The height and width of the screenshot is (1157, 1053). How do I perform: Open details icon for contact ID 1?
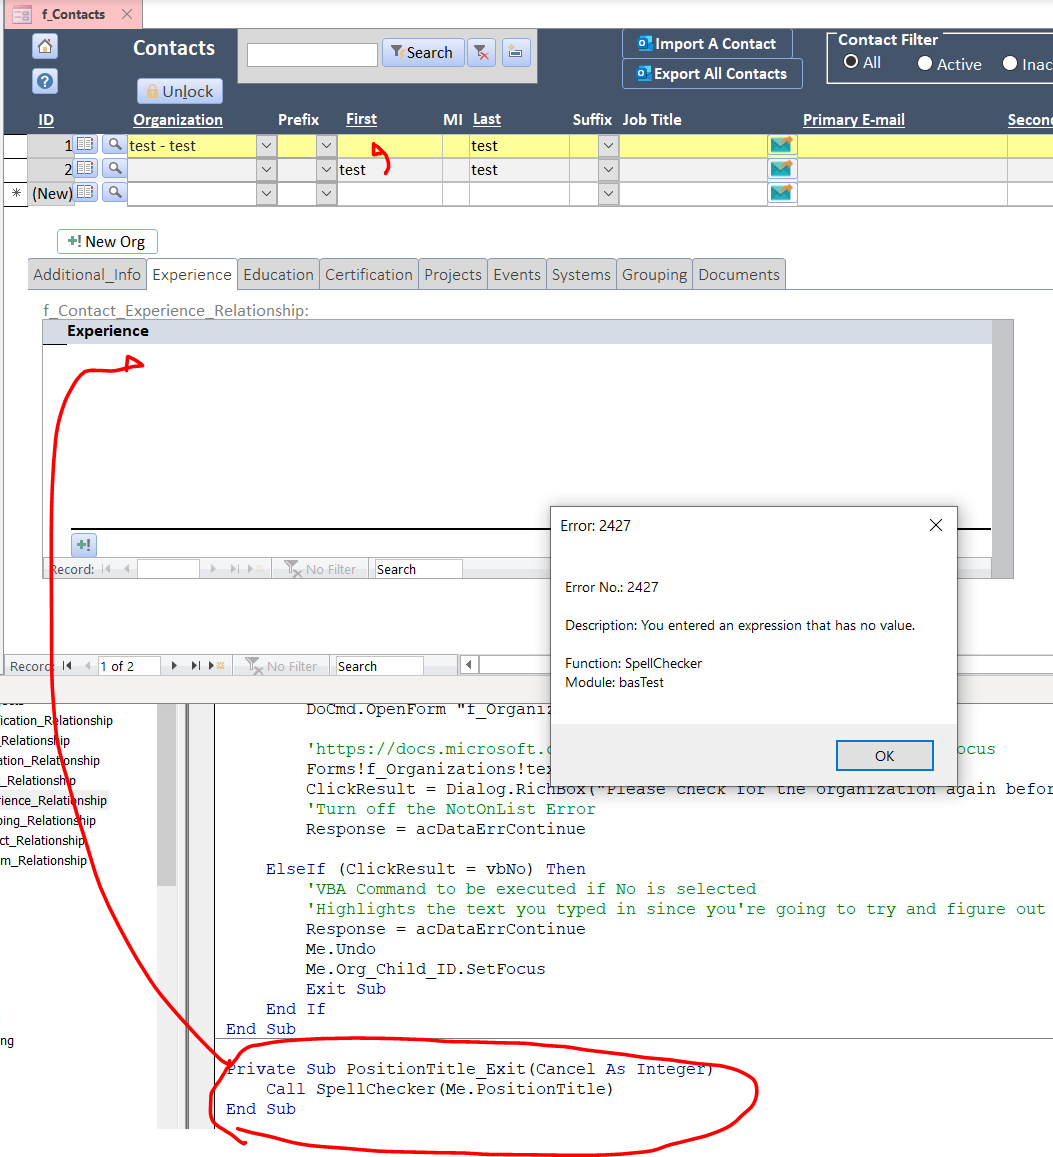point(86,145)
